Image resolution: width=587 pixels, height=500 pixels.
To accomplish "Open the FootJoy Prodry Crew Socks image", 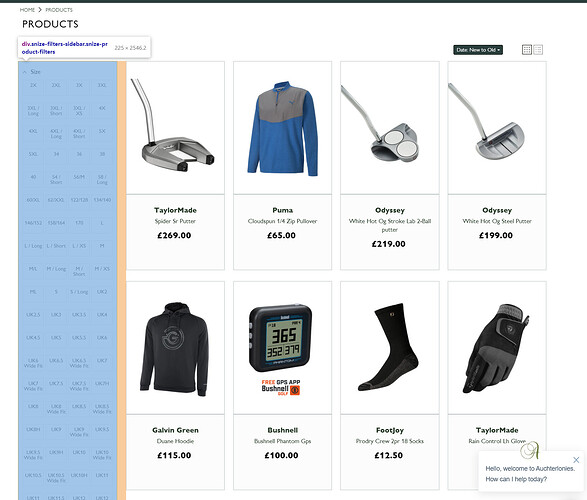I will 390,348.
